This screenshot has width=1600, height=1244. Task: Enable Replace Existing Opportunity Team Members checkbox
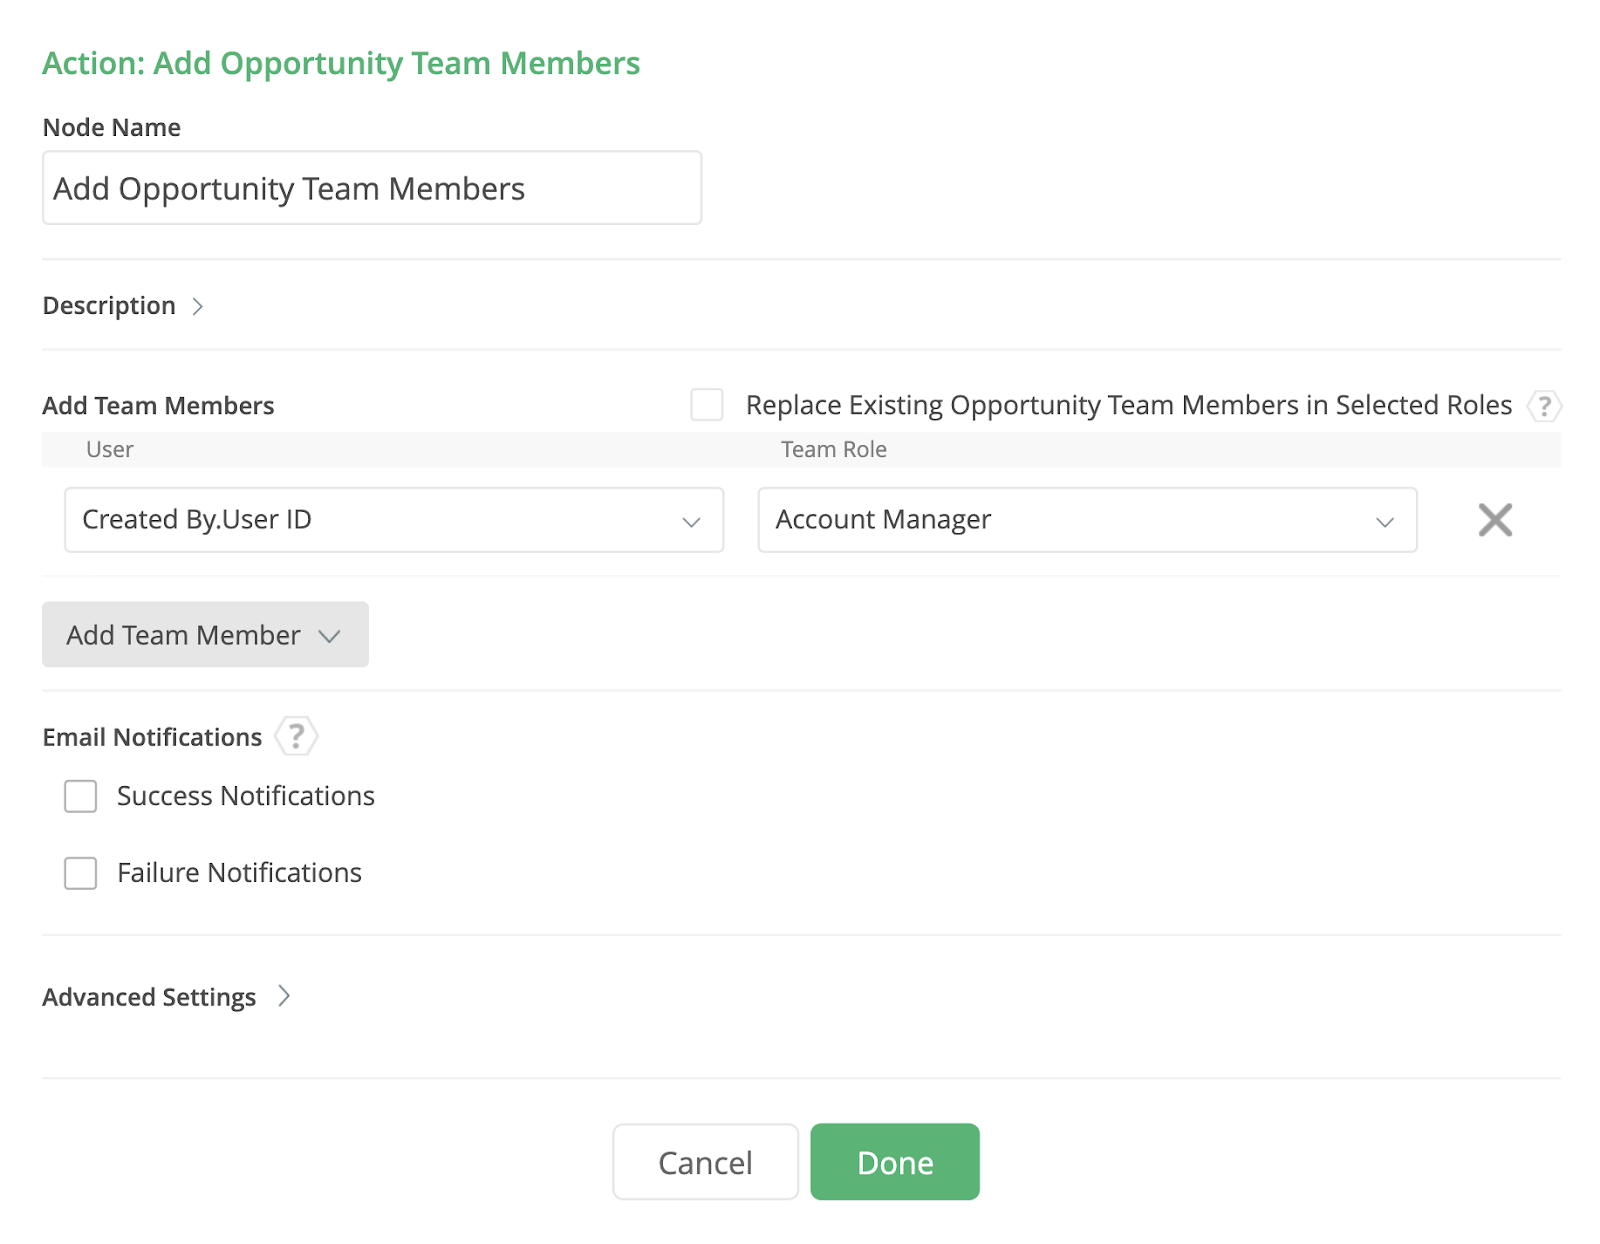point(706,405)
